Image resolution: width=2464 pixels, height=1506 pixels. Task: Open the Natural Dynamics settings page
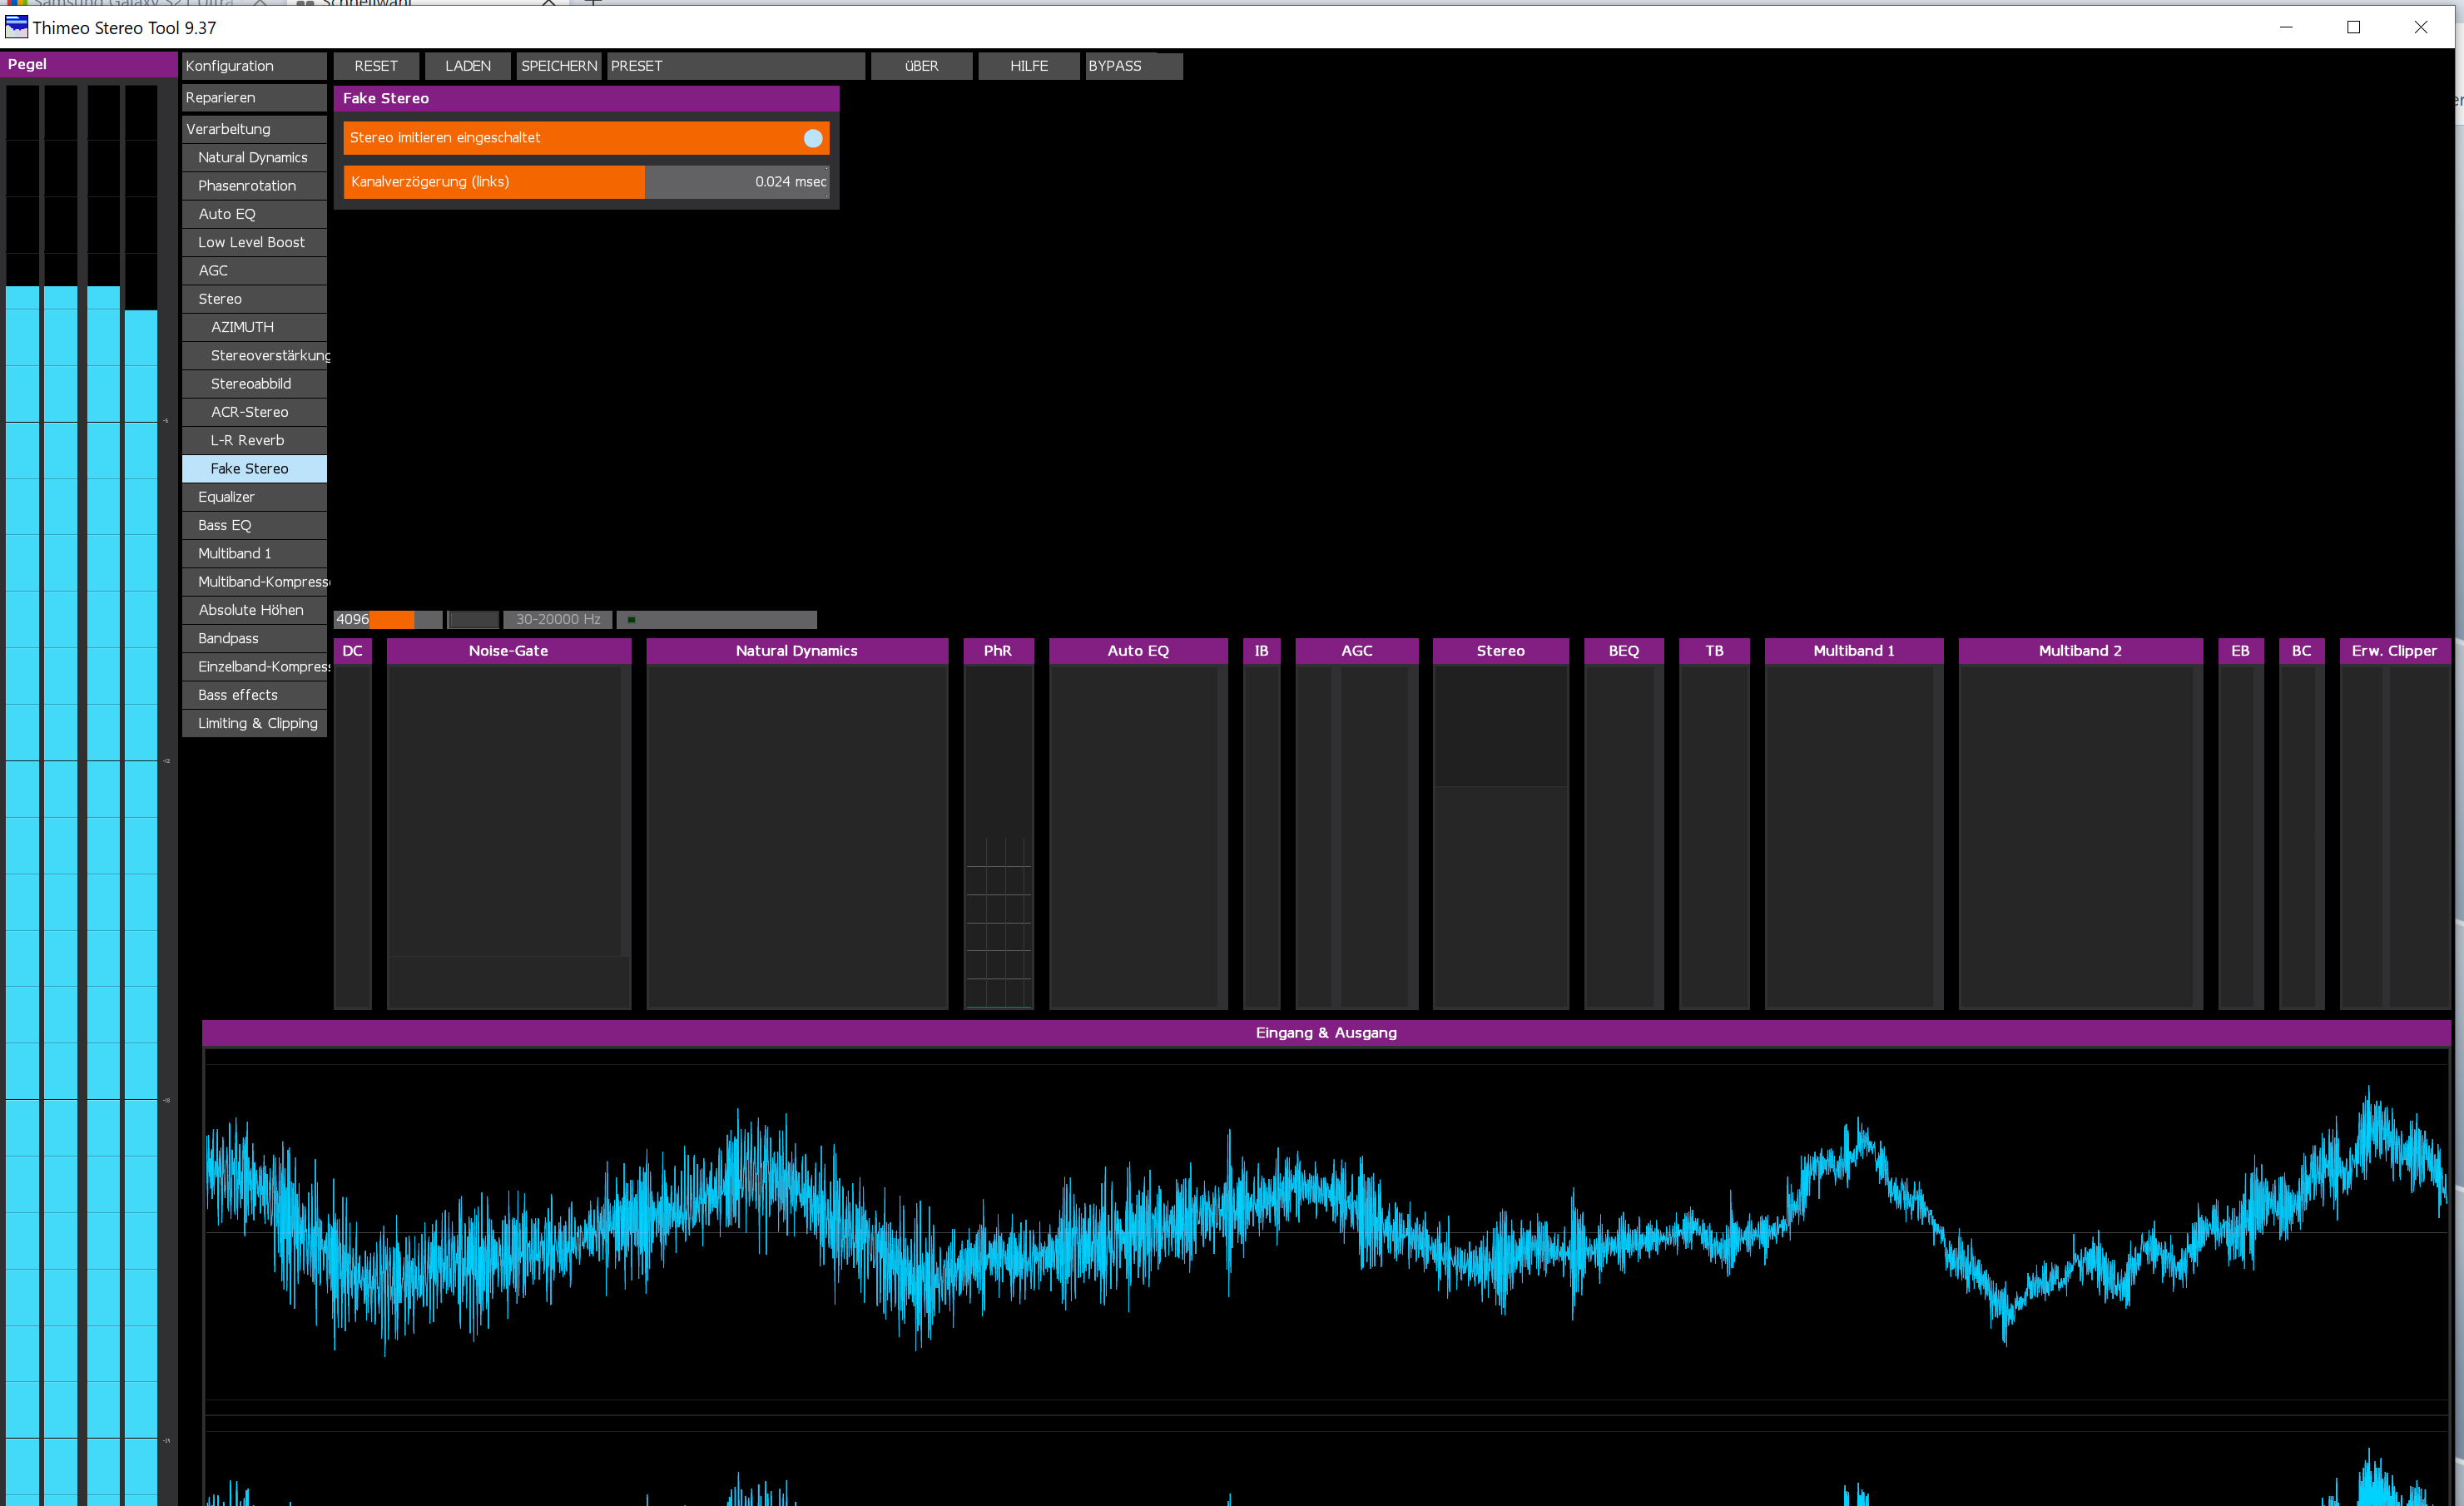[x=253, y=157]
